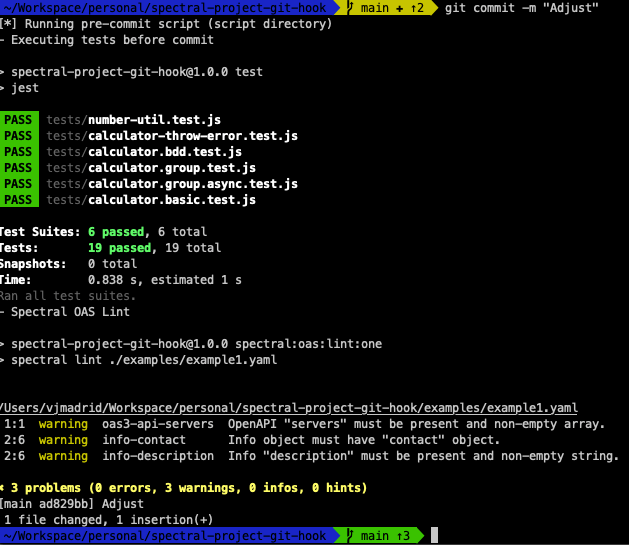Image resolution: width=629 pixels, height=545 pixels.
Task: Click the 'Test Suites:' label
Action: [40, 232]
